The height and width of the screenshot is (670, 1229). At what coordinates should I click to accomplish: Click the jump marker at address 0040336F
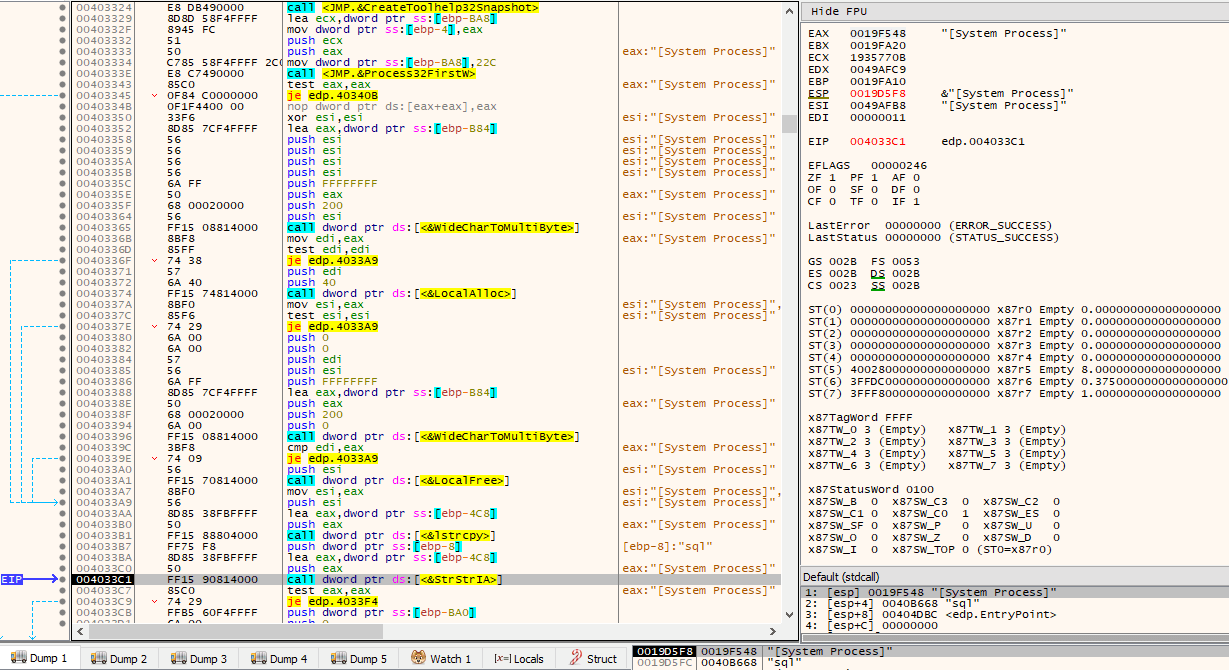coord(154,260)
